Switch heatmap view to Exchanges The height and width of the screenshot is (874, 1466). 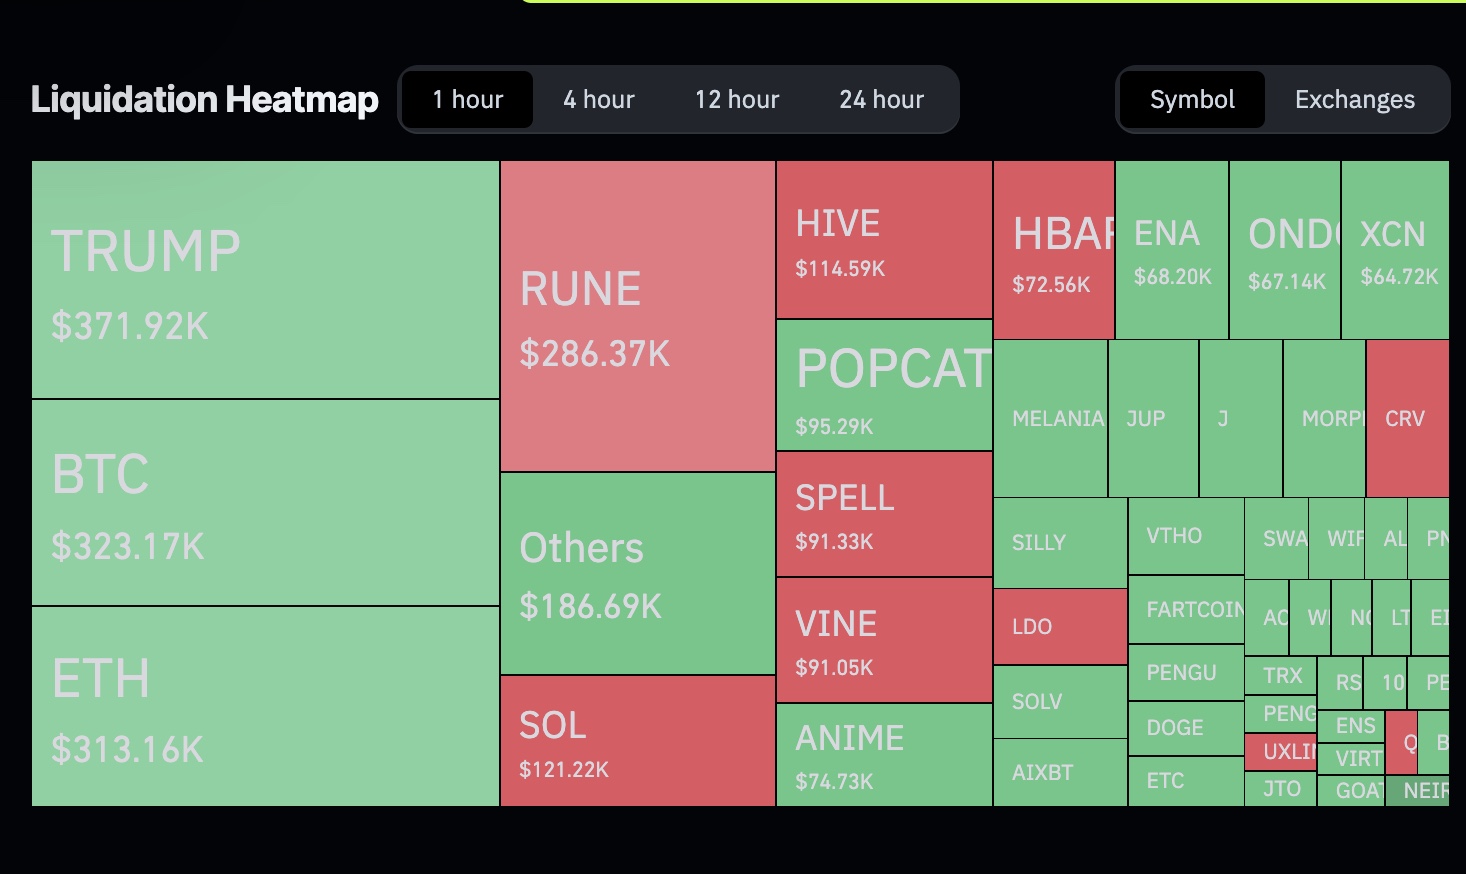(x=1355, y=99)
